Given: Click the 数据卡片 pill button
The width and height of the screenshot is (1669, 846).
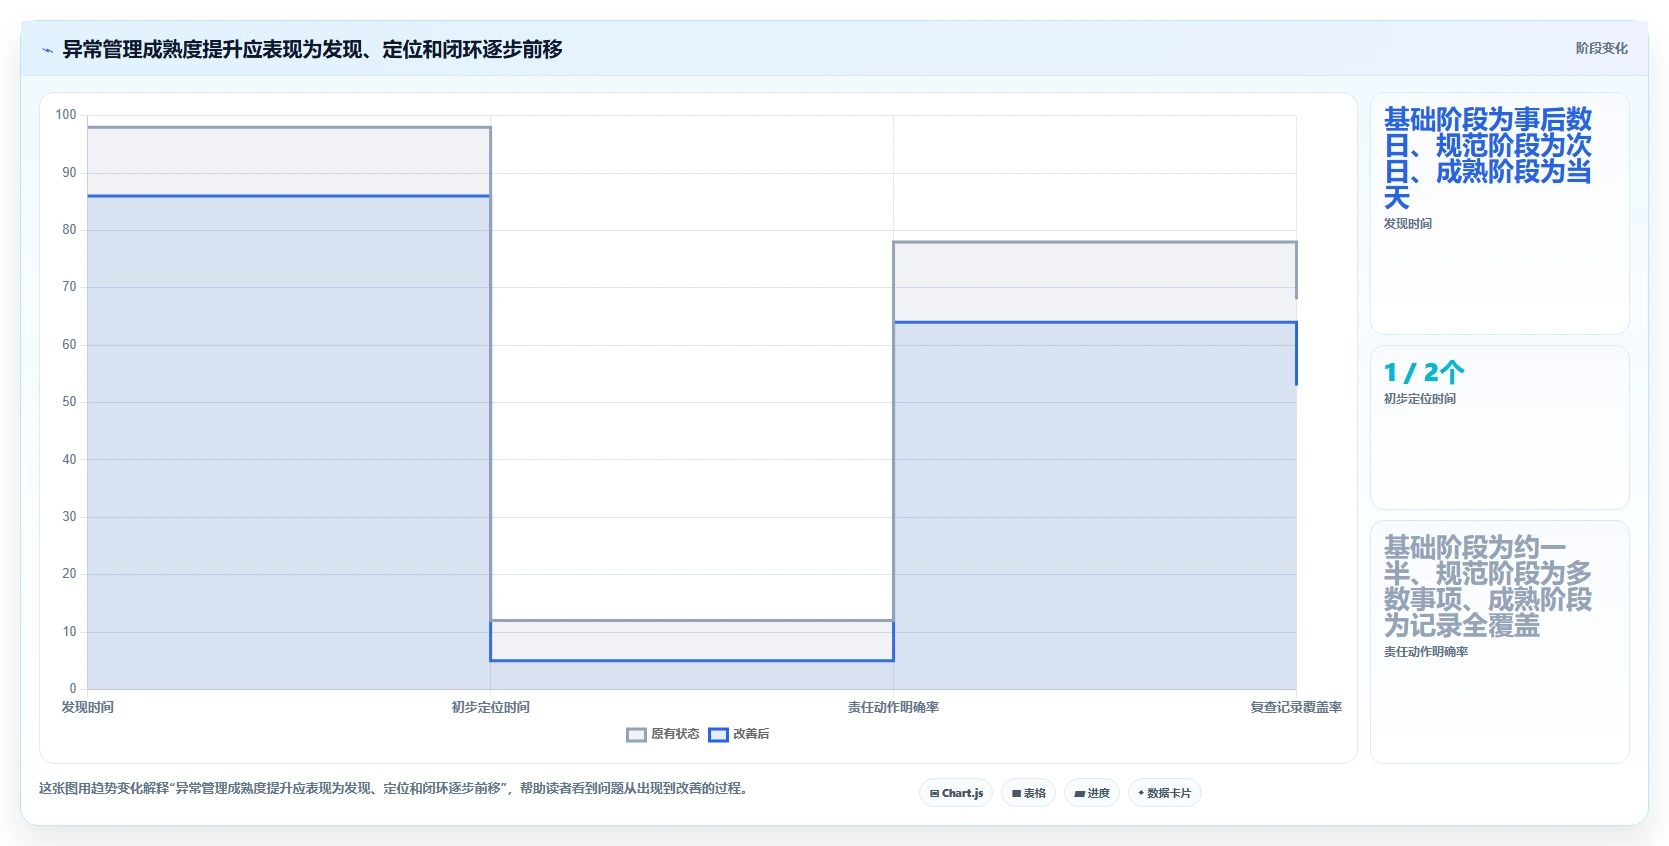Looking at the screenshot, I should point(1165,793).
